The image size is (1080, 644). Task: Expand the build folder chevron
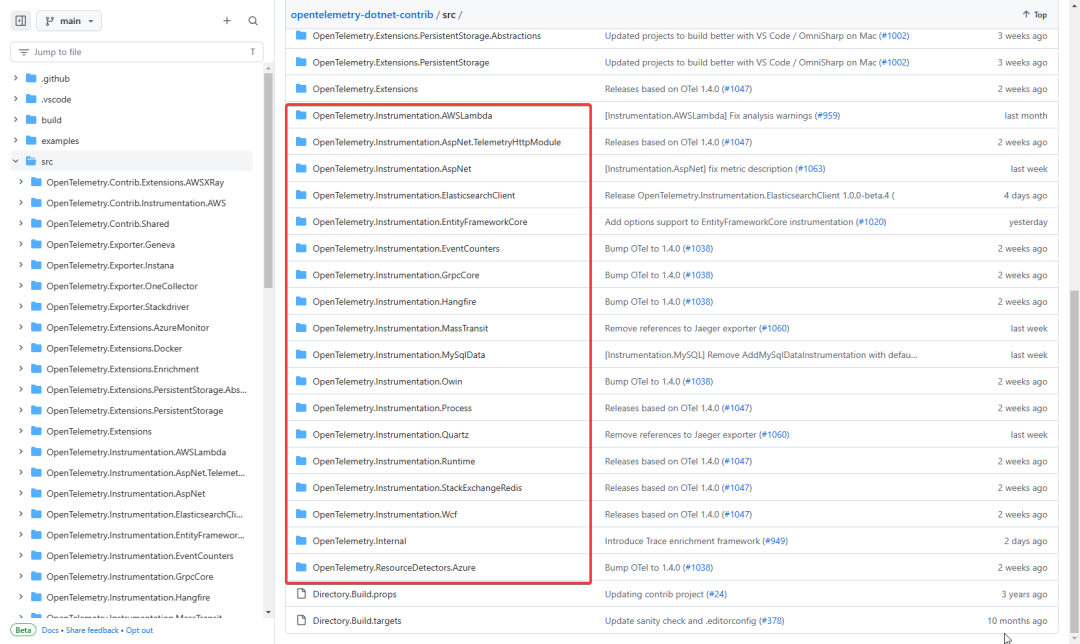[x=16, y=120]
